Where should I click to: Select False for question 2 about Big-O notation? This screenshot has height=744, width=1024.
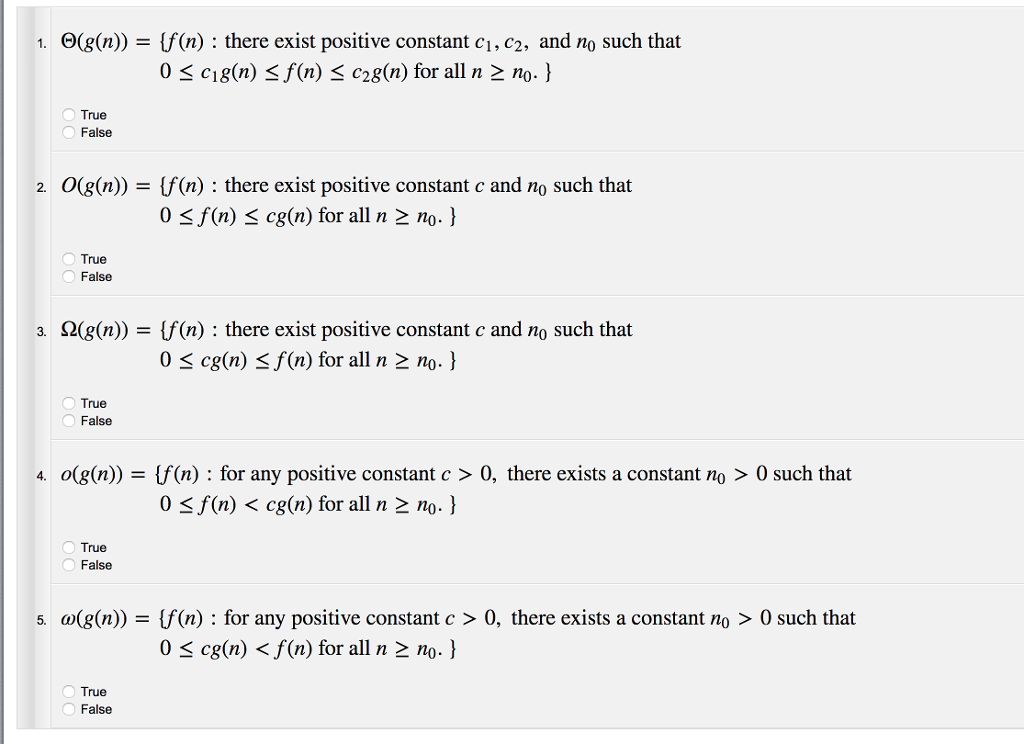[x=68, y=277]
